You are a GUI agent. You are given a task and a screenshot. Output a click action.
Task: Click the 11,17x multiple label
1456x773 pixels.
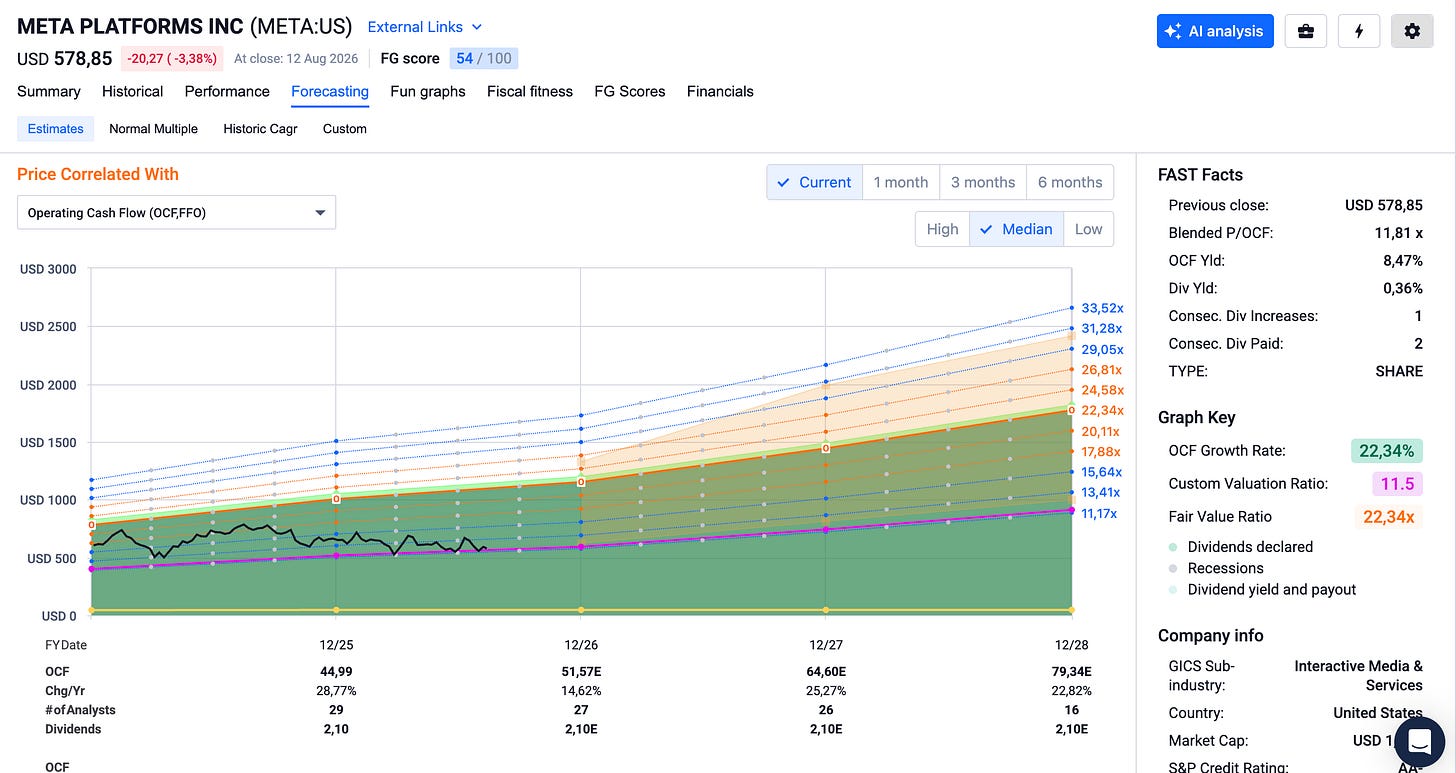1099,513
